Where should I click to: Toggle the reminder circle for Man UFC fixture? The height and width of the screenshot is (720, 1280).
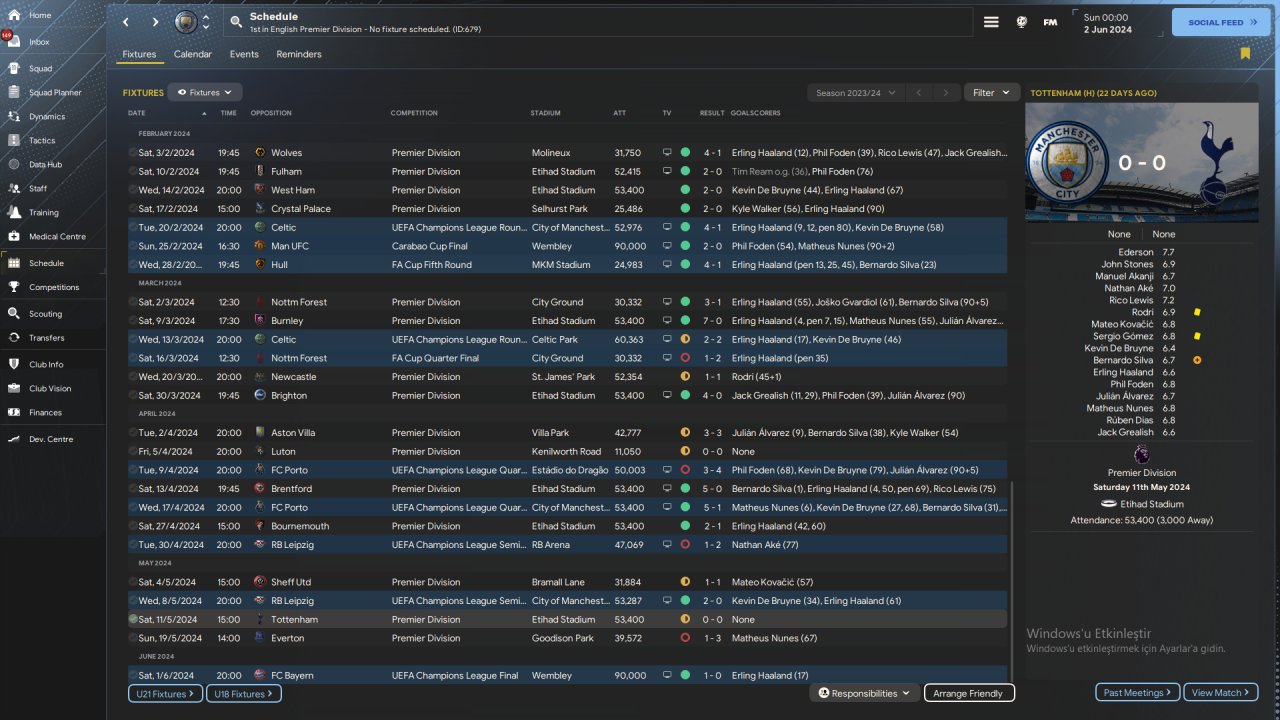click(x=132, y=246)
